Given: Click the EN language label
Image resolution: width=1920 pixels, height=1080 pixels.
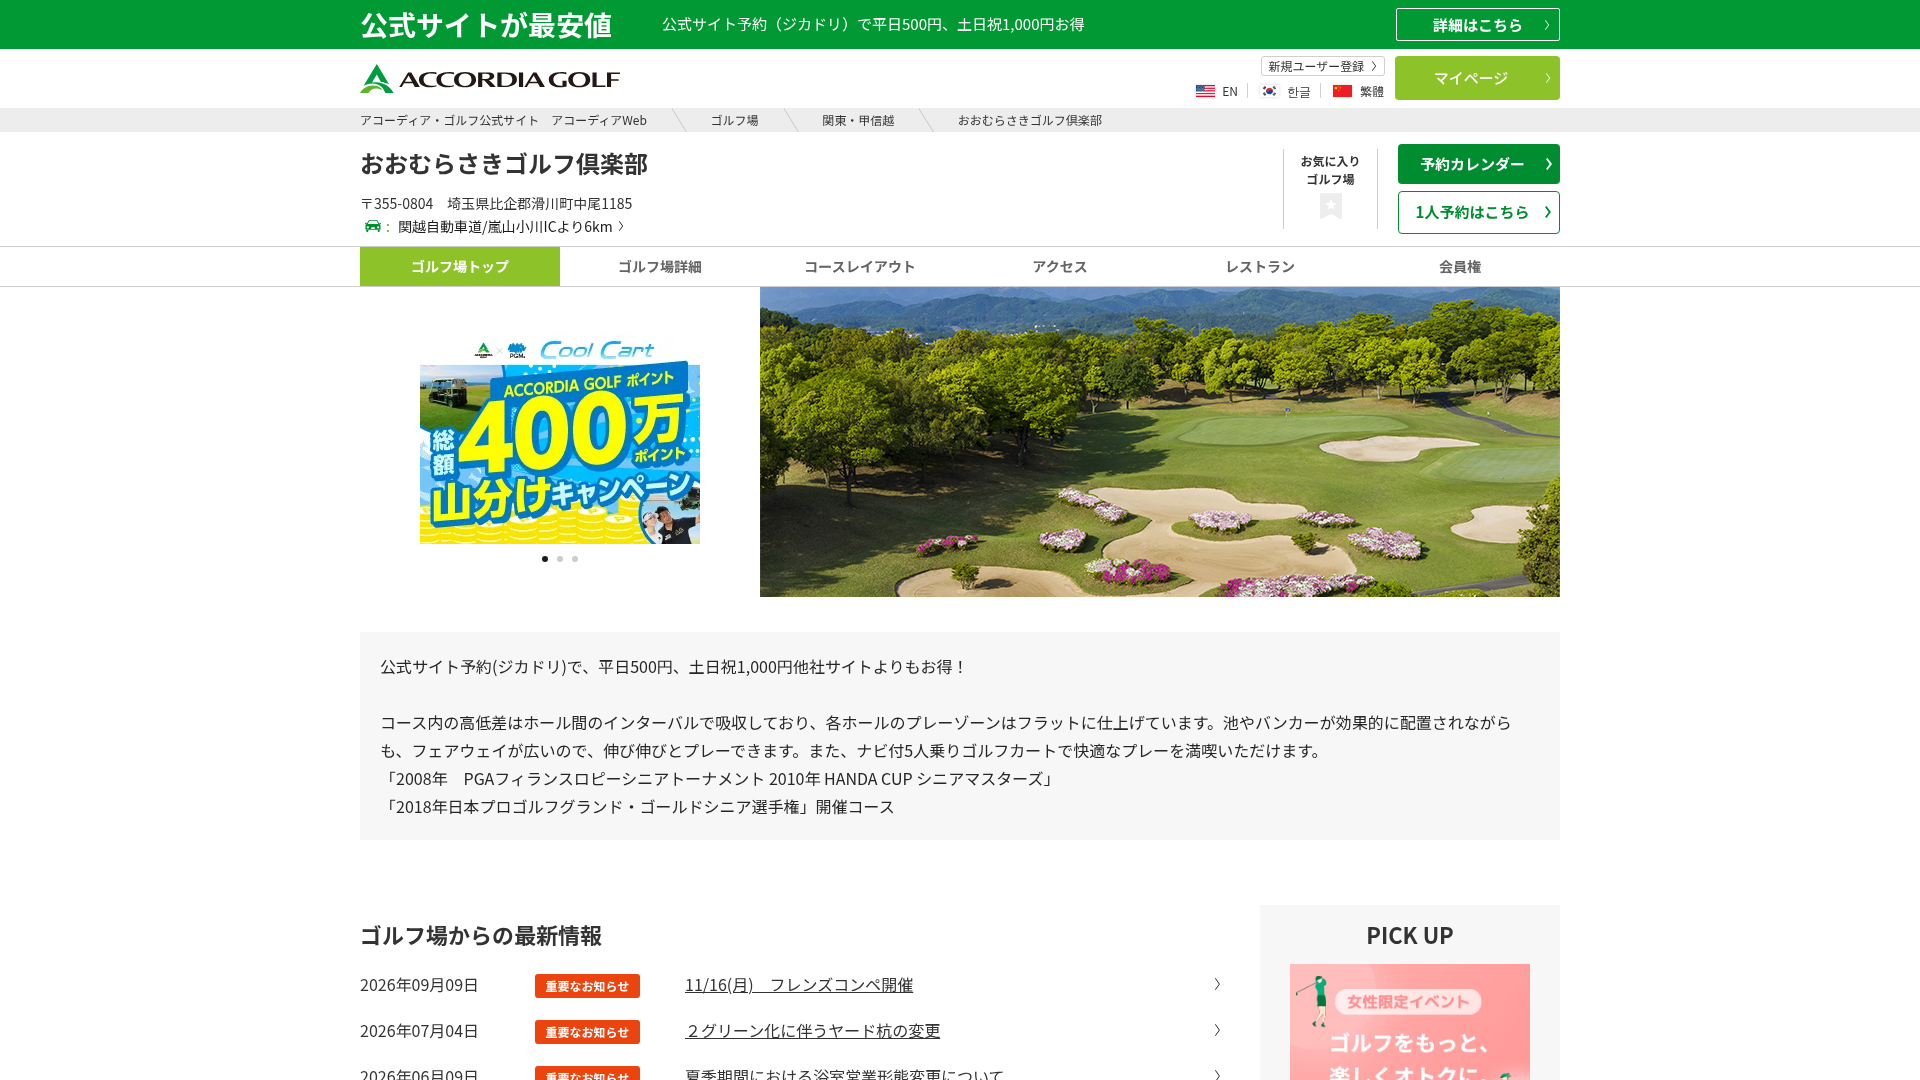Looking at the screenshot, I should pyautogui.click(x=1230, y=91).
